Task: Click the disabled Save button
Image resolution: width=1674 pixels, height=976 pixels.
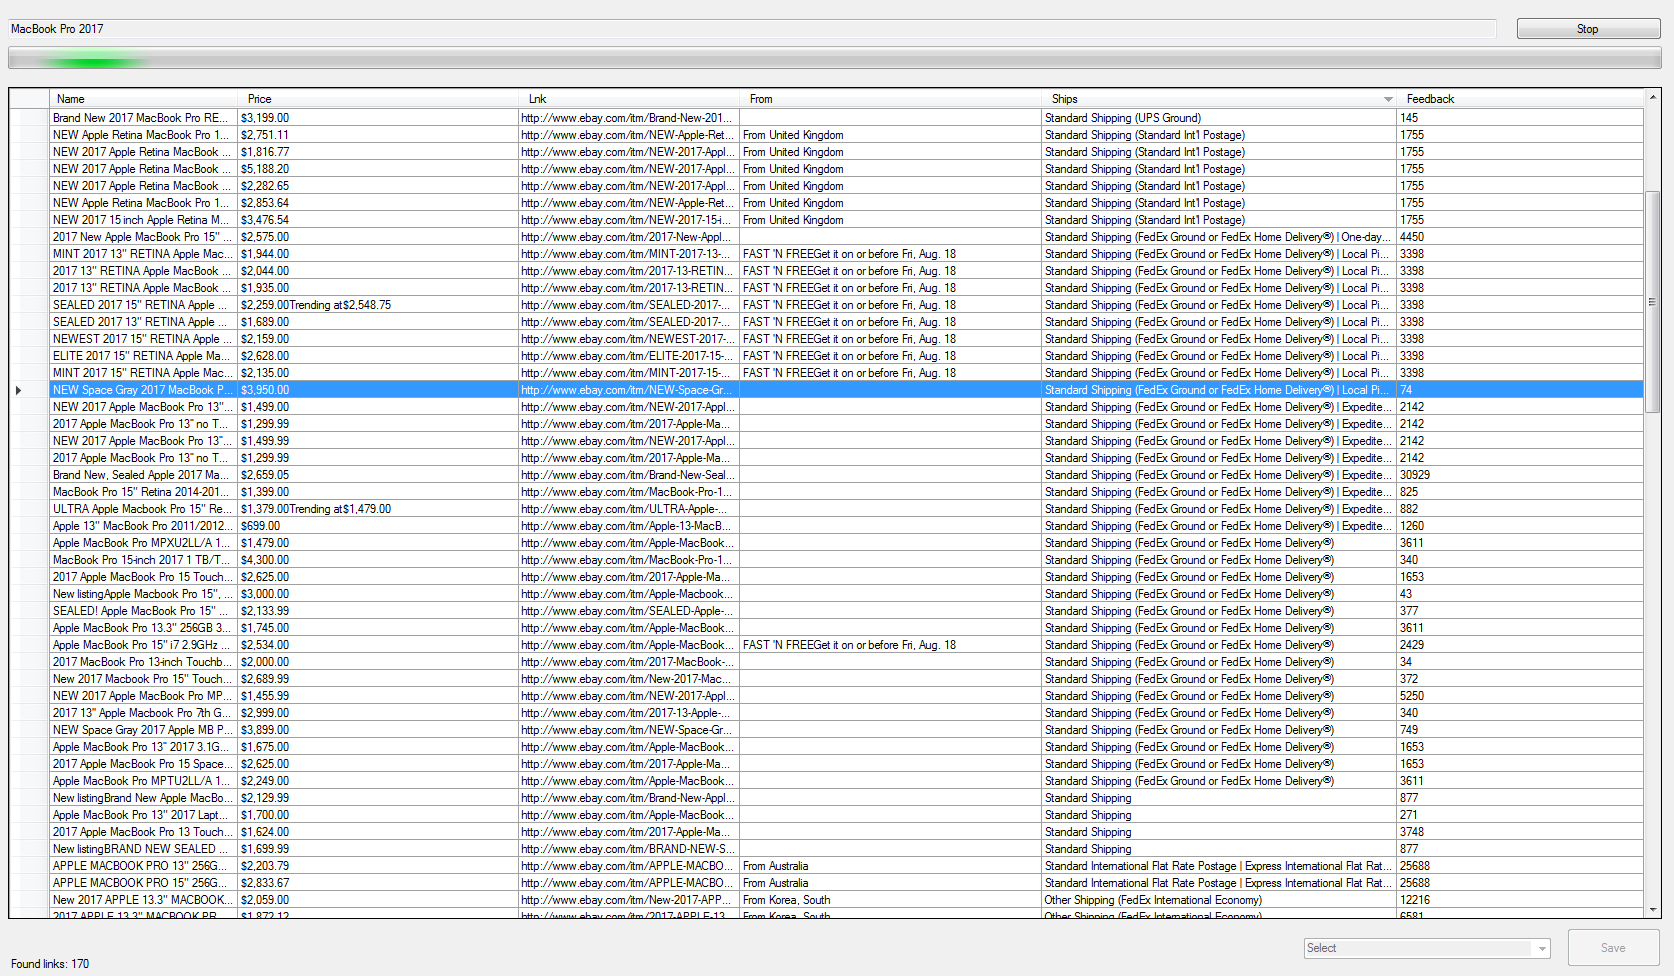Action: pos(1613,948)
